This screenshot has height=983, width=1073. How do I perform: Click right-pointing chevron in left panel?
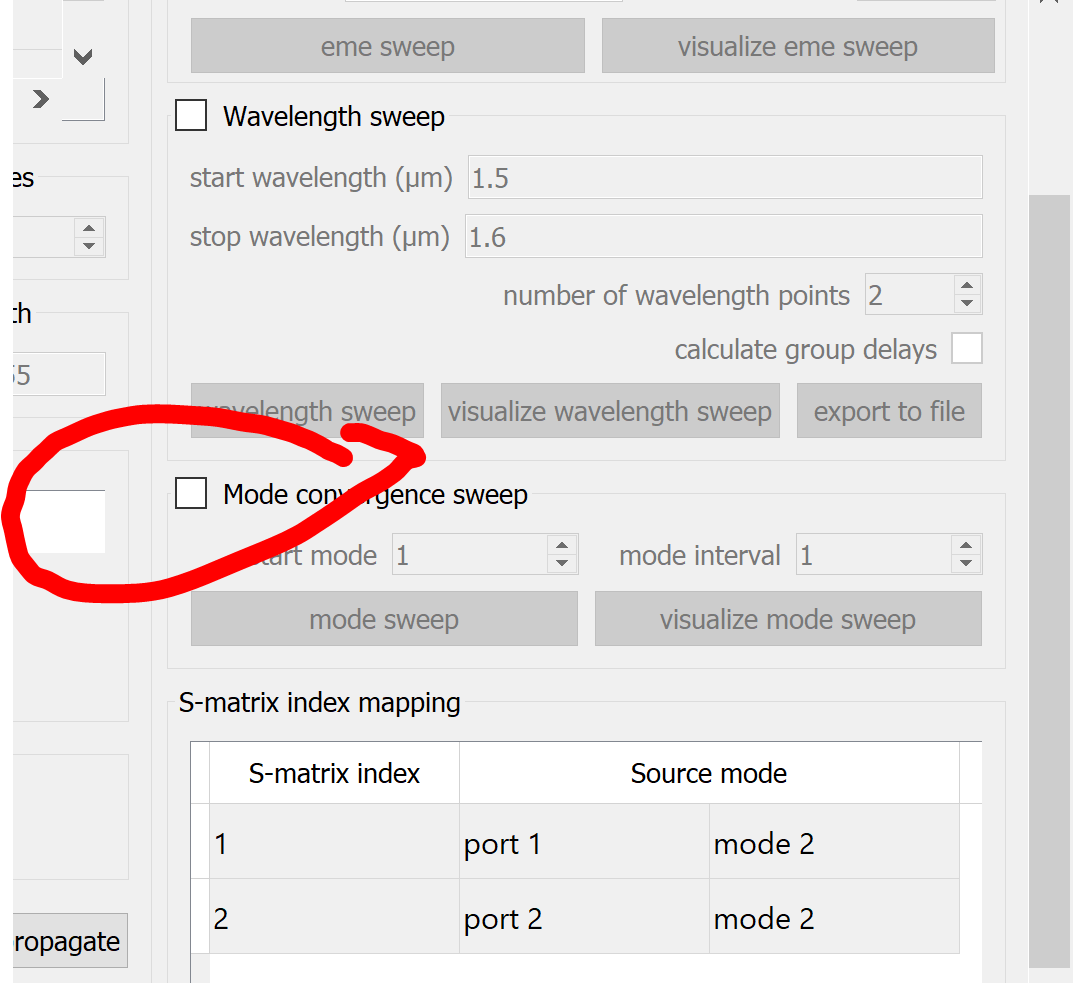41,99
